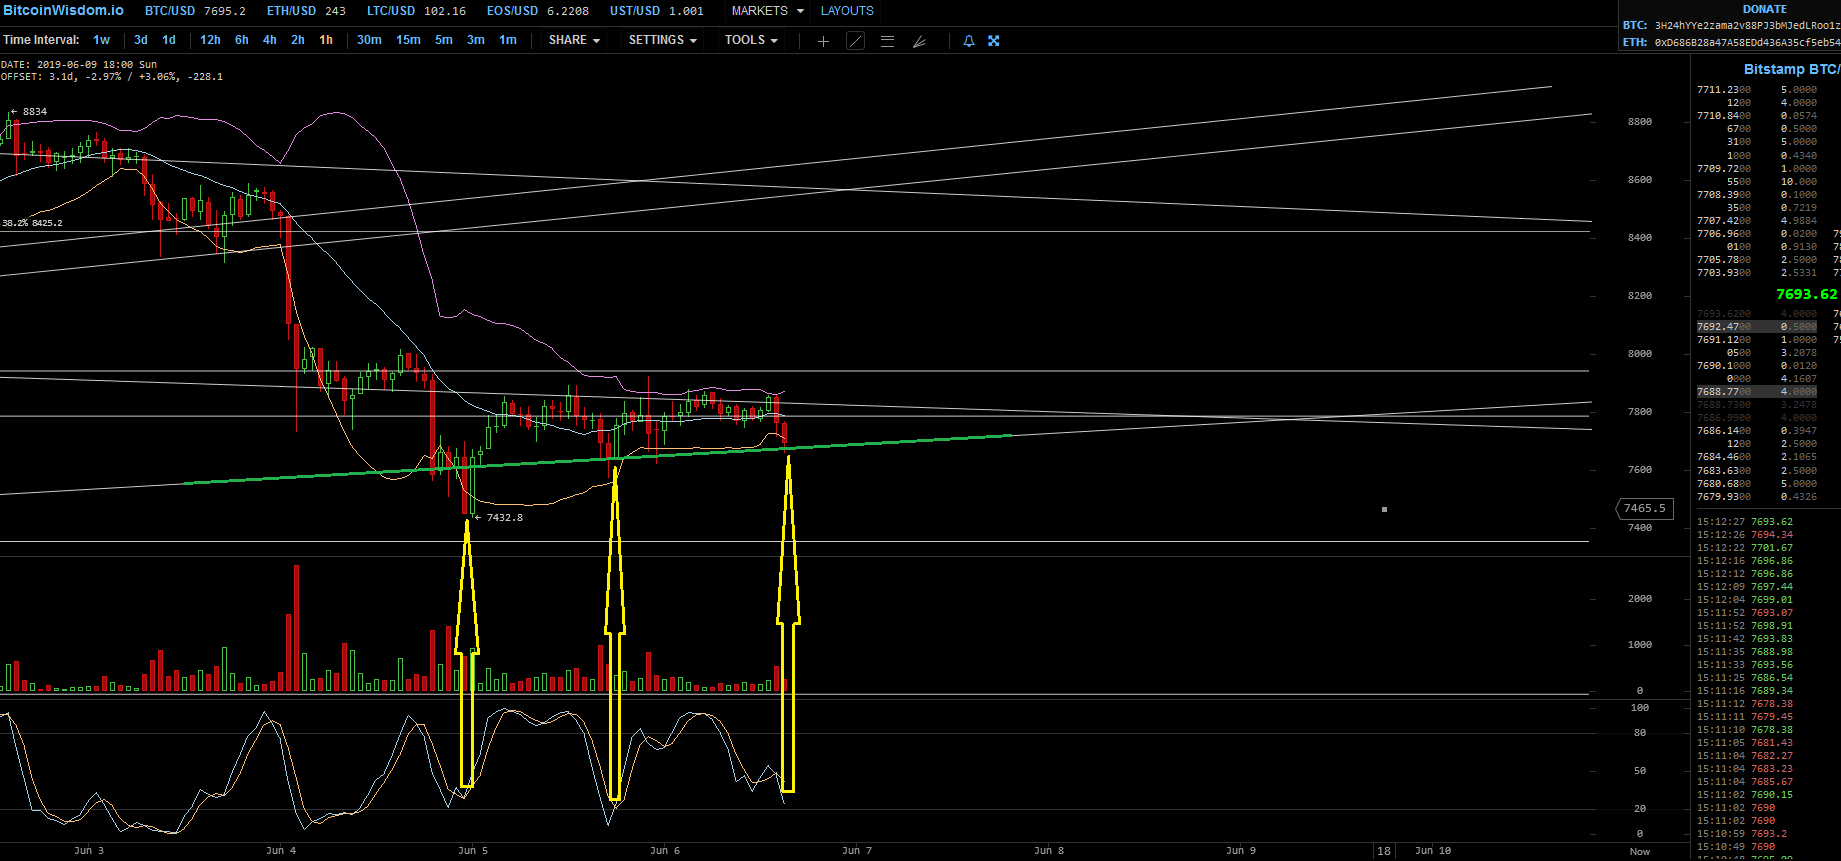
Task: Select the Fibonacci fan drawing tool
Action: click(x=919, y=41)
